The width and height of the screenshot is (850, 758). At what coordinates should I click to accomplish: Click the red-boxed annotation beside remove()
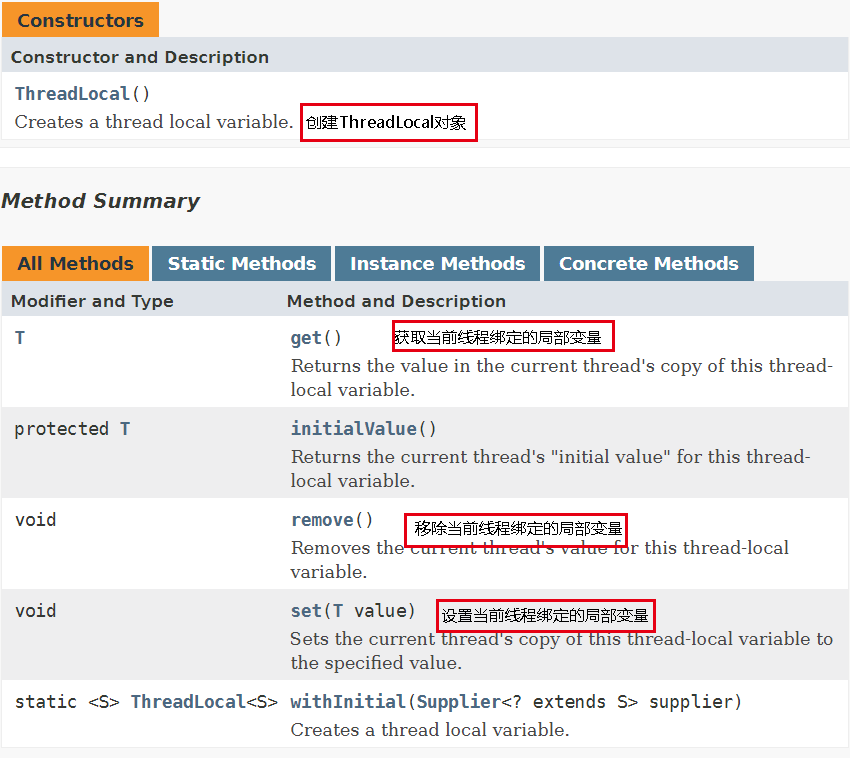[516, 529]
